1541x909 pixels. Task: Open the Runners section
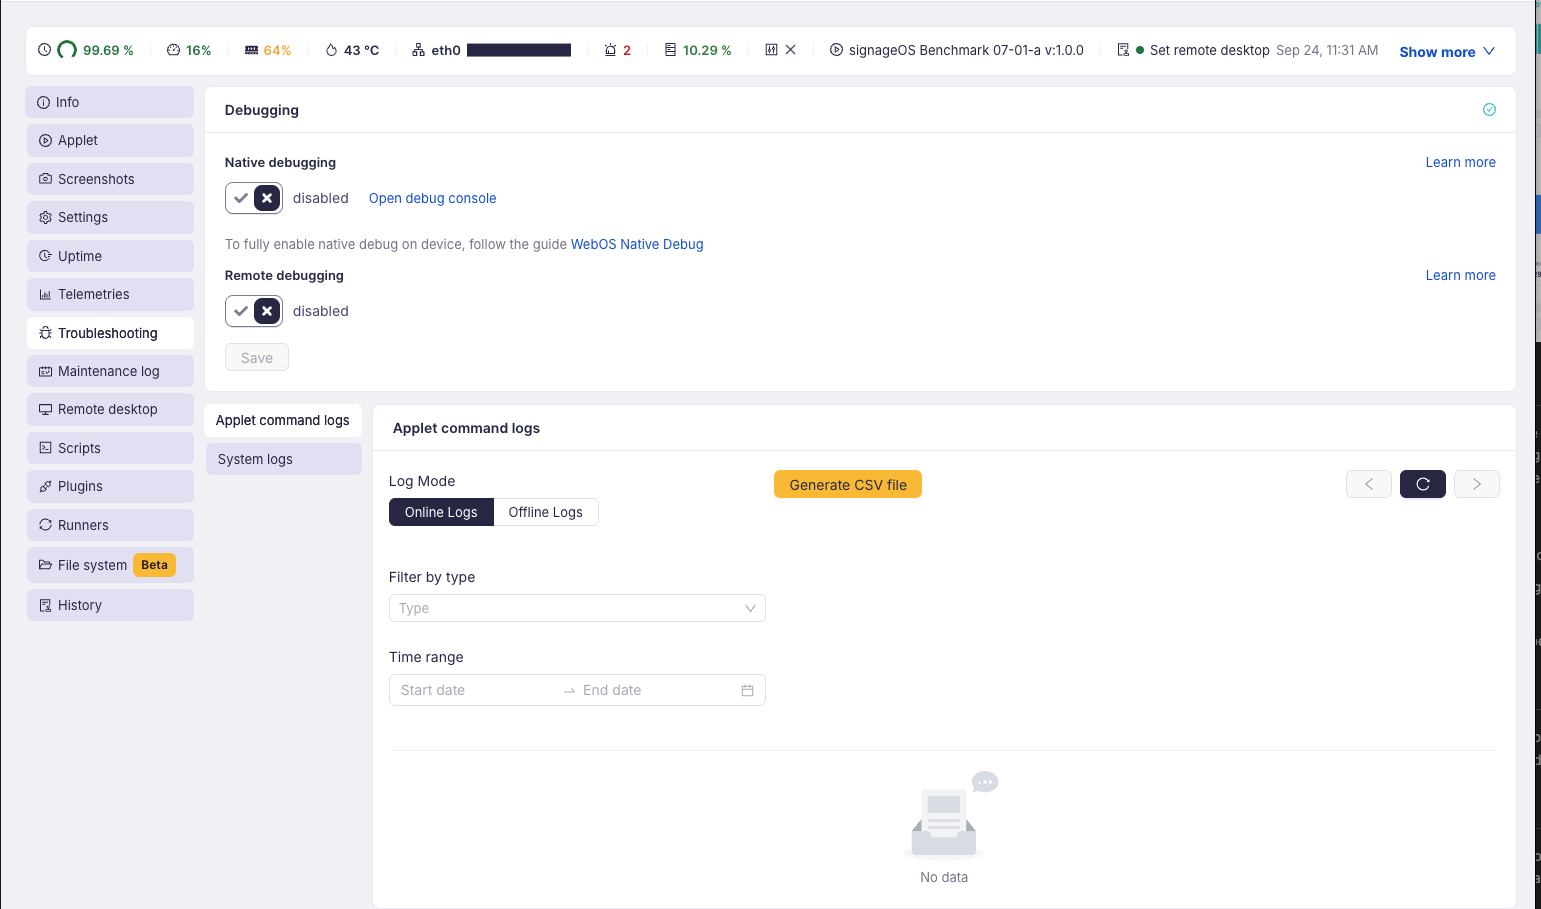110,525
